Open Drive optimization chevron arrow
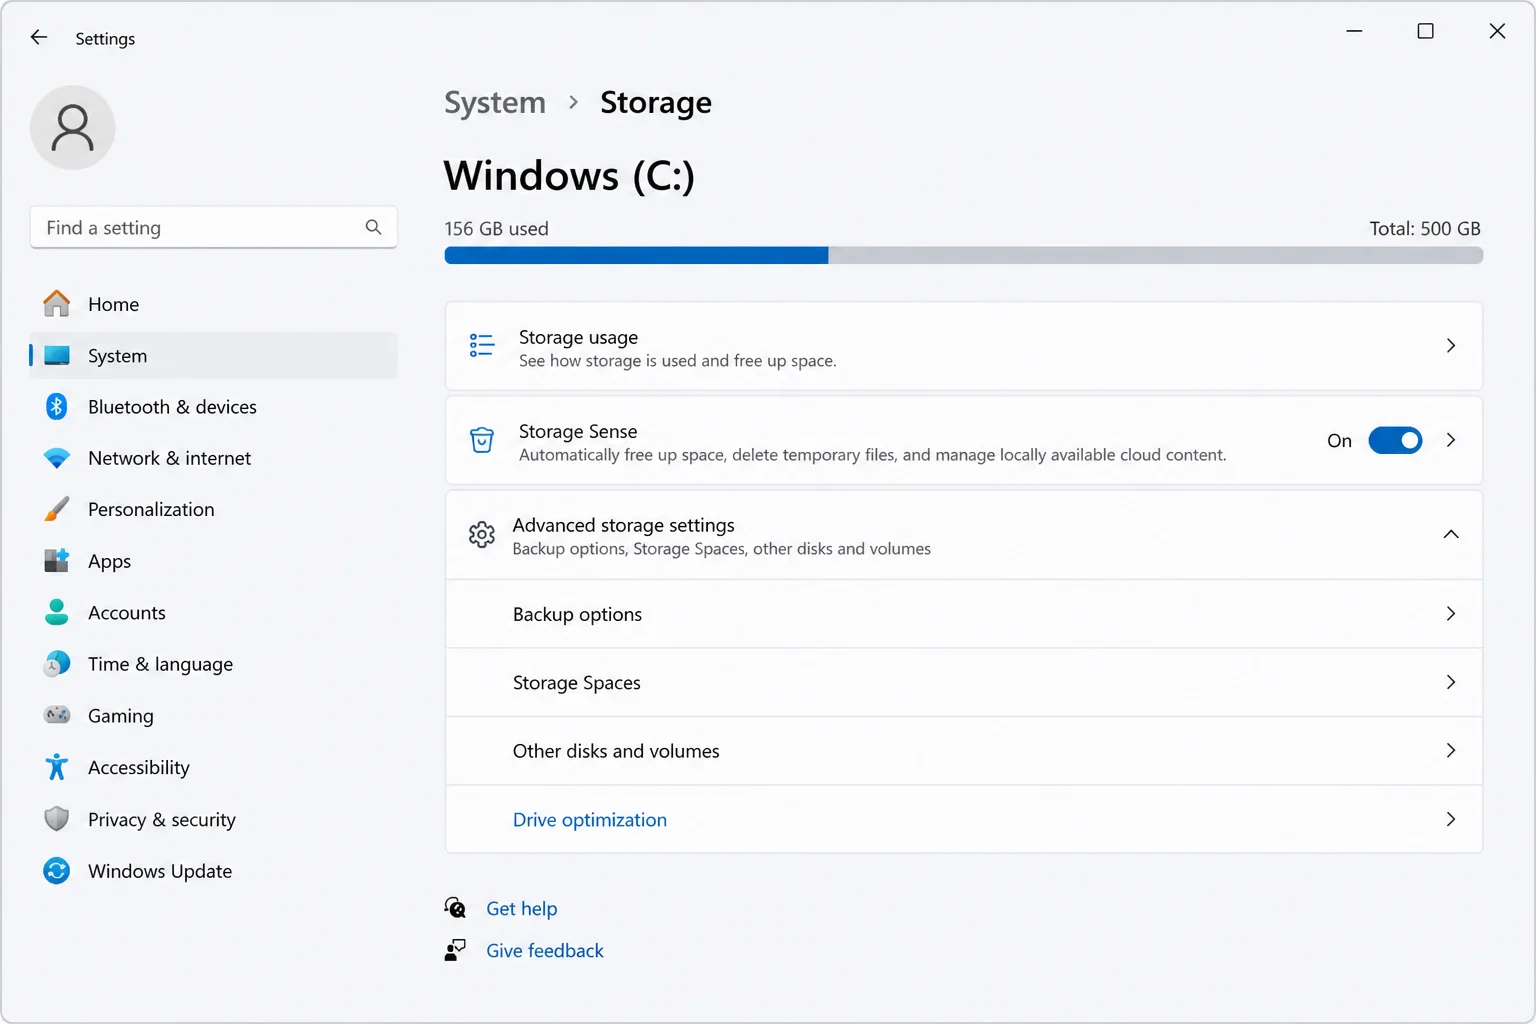Image resolution: width=1536 pixels, height=1024 pixels. click(1451, 819)
